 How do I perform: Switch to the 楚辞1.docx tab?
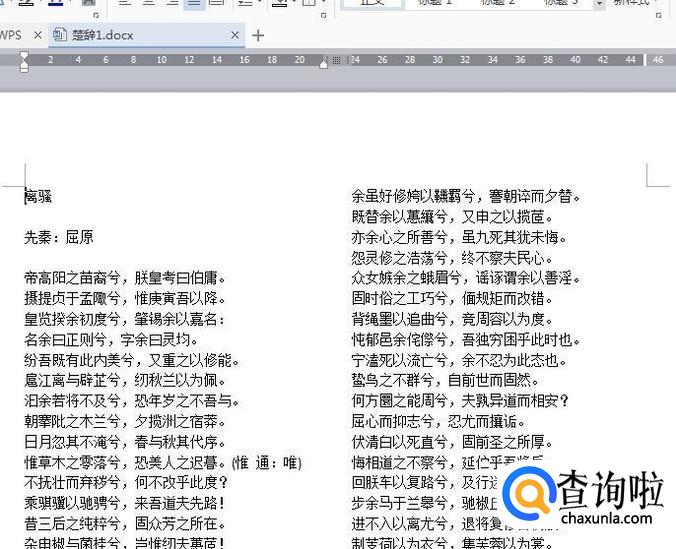147,35
